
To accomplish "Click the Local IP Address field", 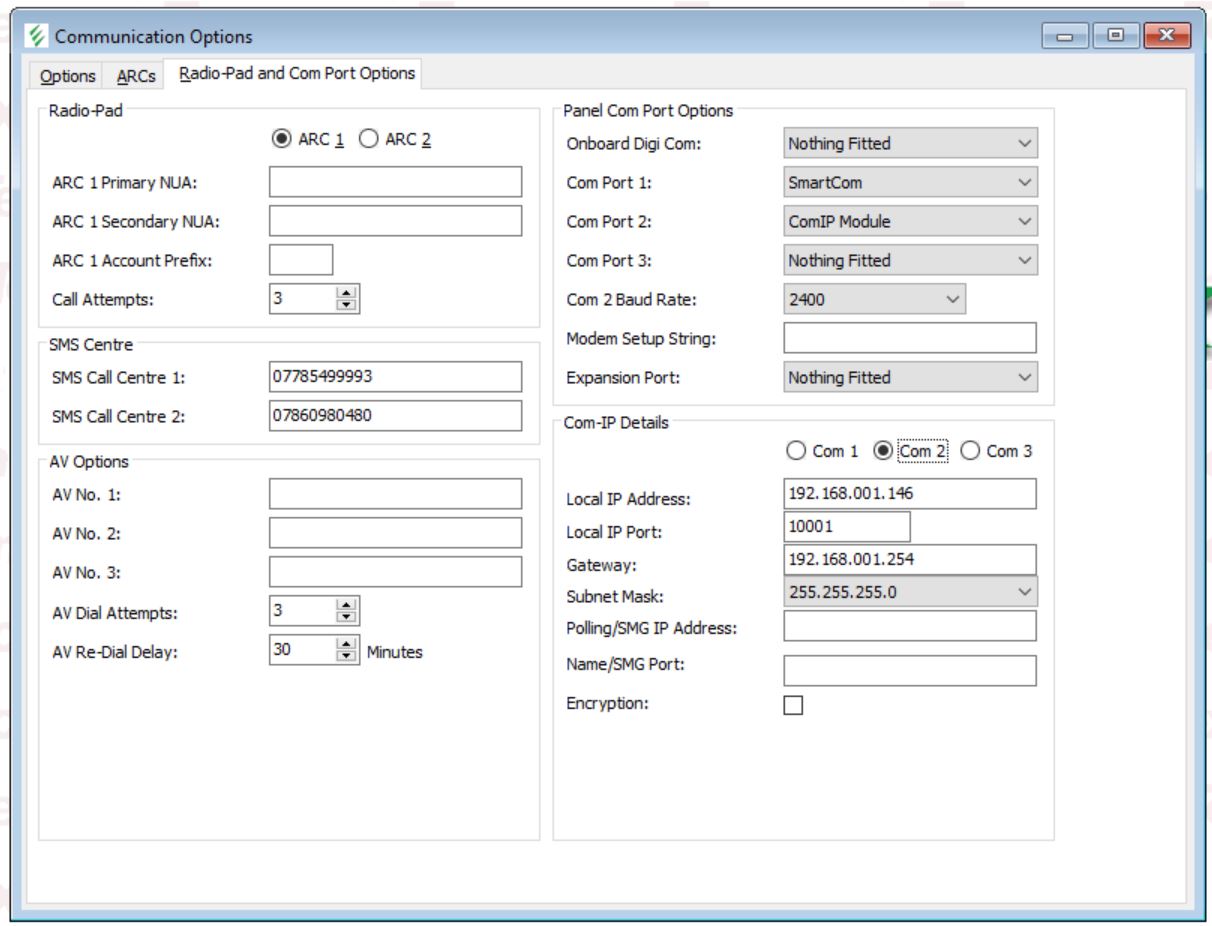I will (x=910, y=494).
